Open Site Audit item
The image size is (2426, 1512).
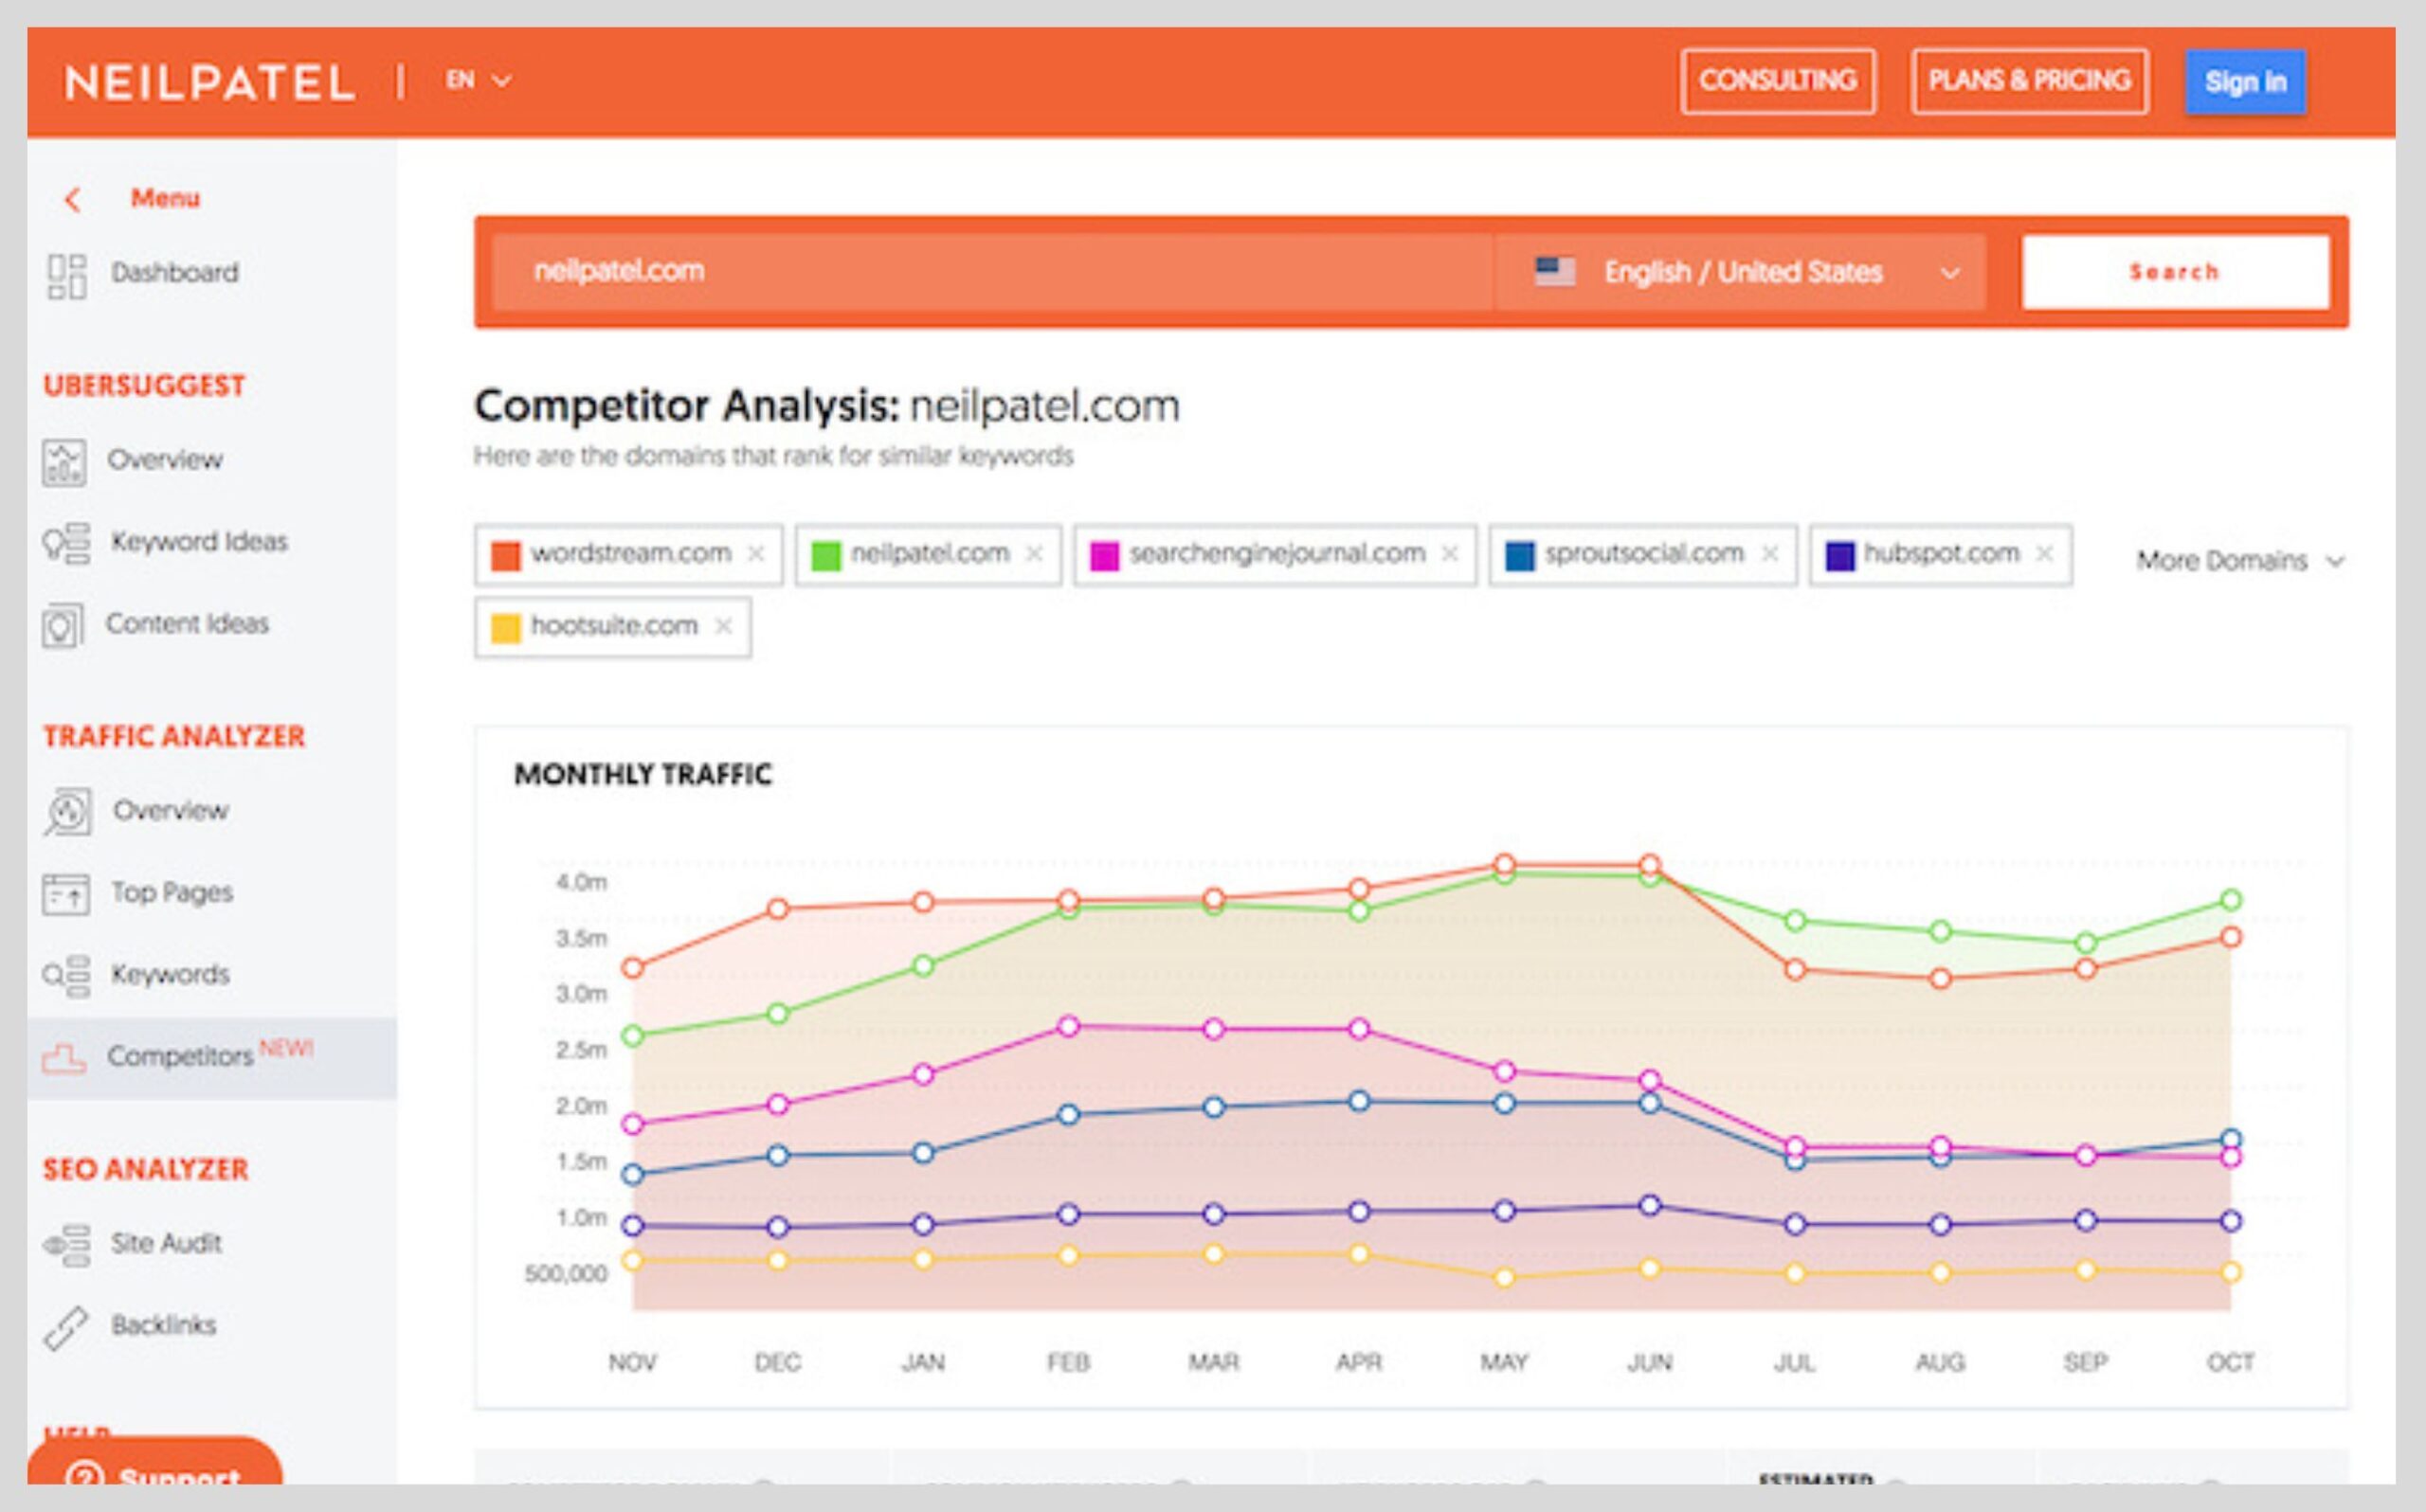tap(166, 1243)
